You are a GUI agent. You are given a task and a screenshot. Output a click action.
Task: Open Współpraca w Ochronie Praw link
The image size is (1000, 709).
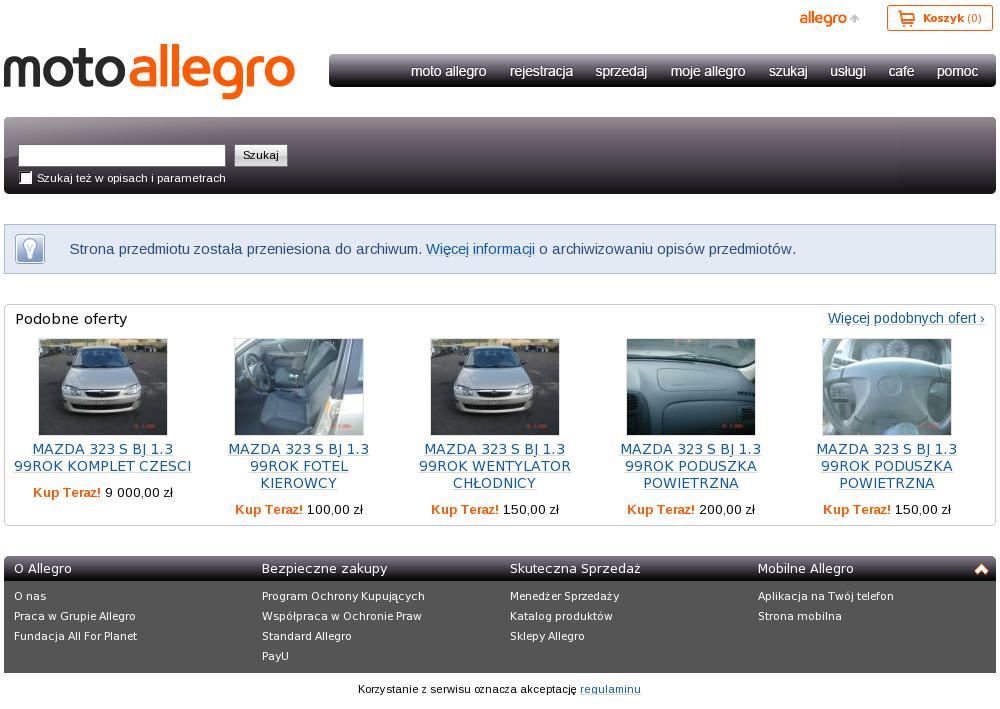click(x=342, y=616)
